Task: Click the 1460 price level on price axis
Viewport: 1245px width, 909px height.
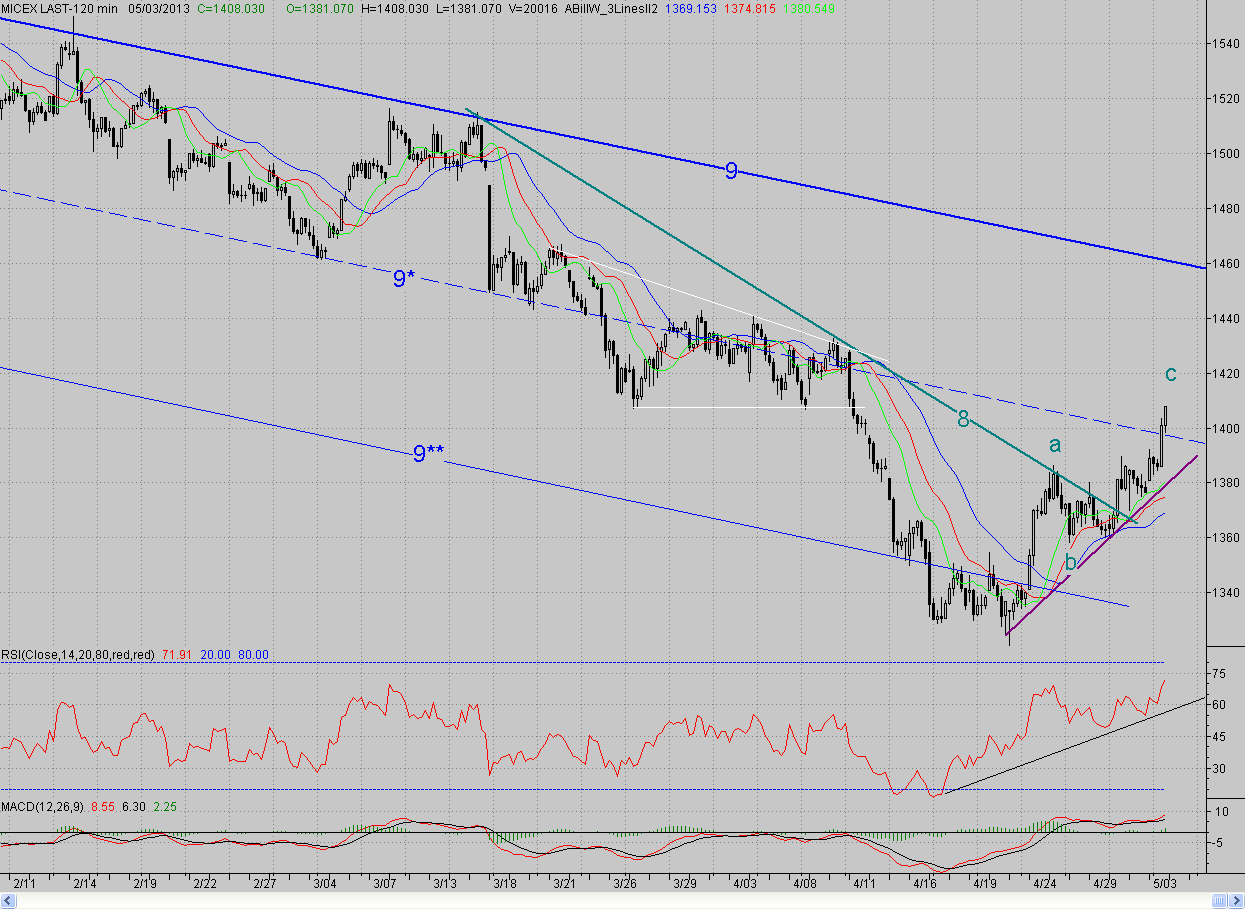Action: pos(1226,264)
